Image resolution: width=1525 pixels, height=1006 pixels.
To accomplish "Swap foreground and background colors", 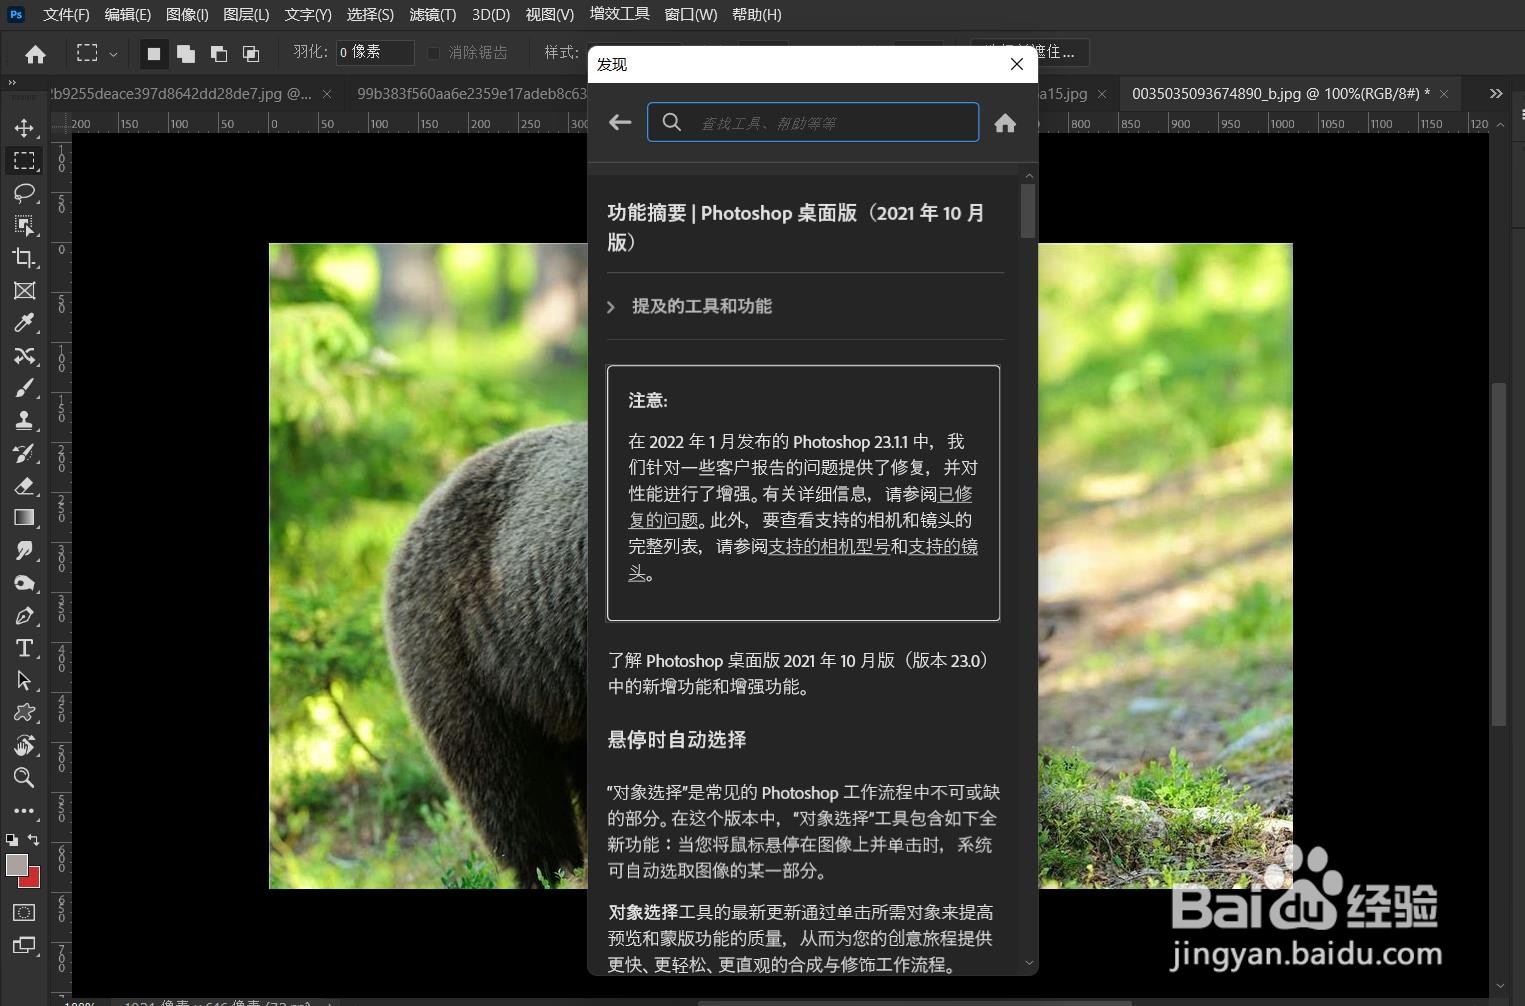I will click(34, 840).
